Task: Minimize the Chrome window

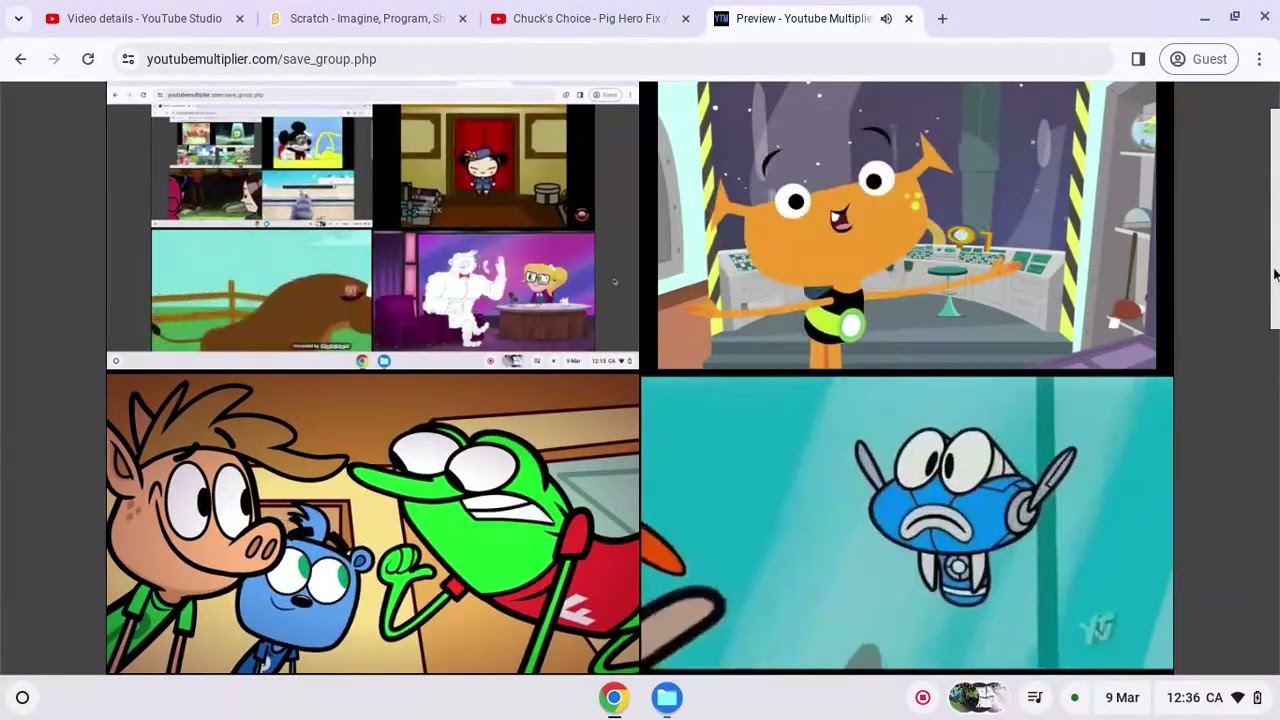Action: click(x=1205, y=18)
